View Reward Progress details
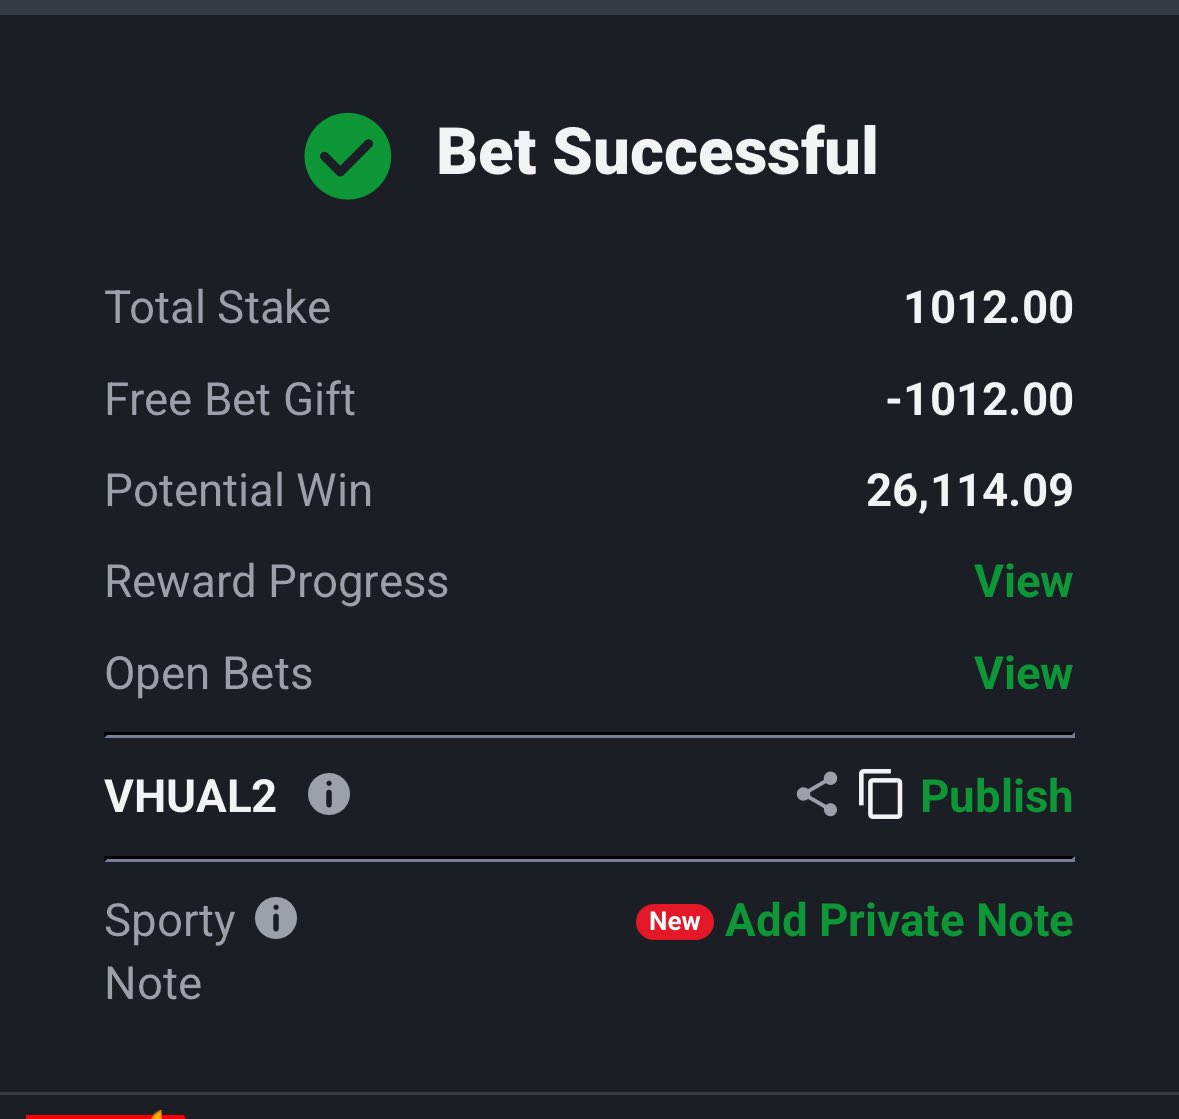The image size is (1179, 1119). [x=1023, y=581]
